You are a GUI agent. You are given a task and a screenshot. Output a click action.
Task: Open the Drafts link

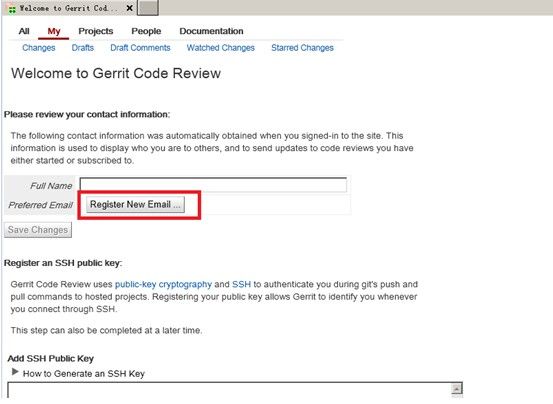(83, 48)
